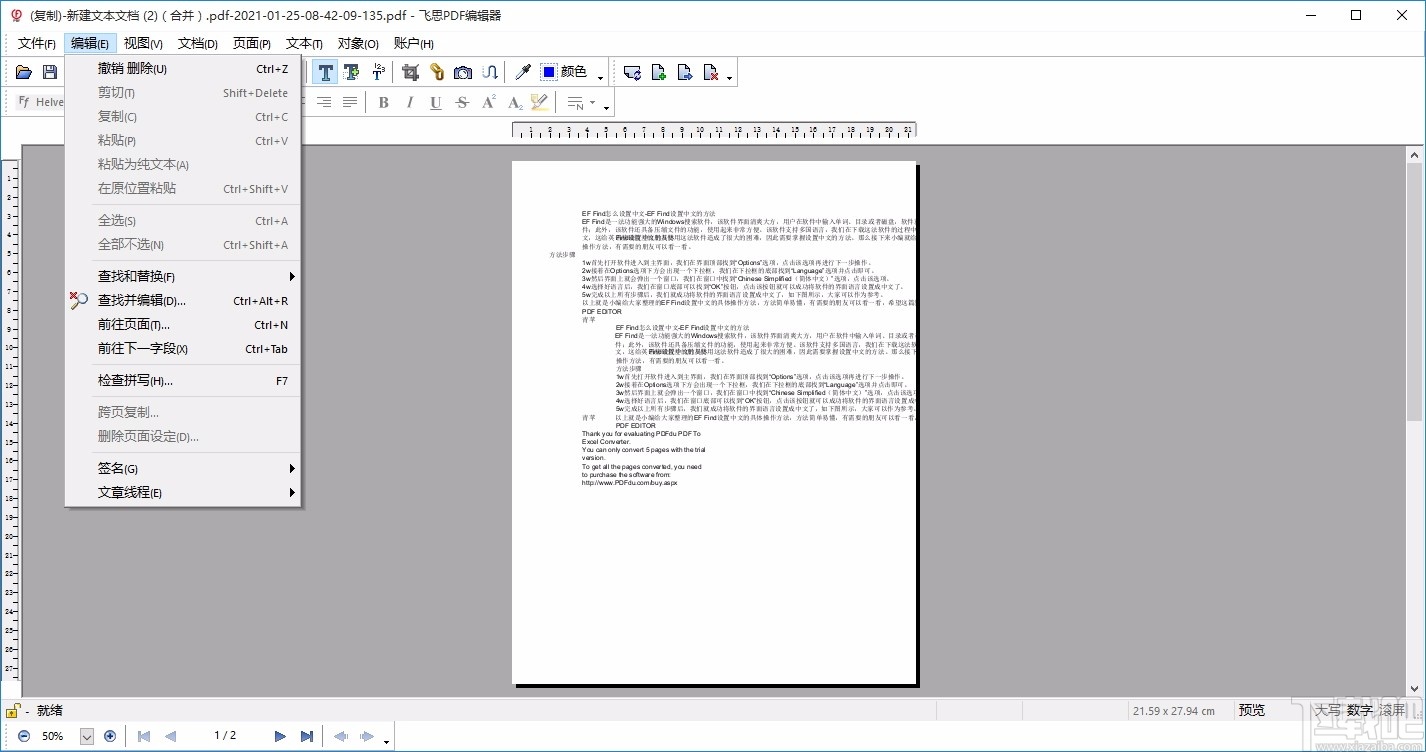
Task: Apply Italic formatting
Action: pyautogui.click(x=410, y=102)
